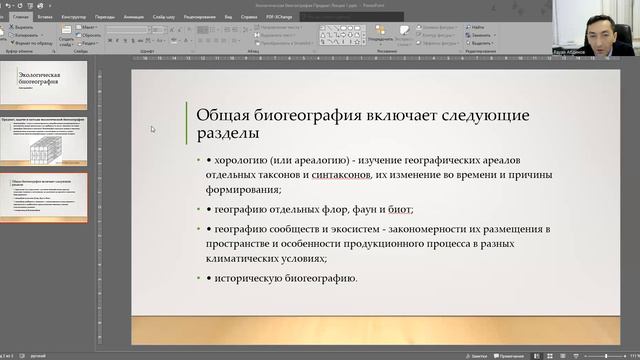The image size is (640, 360).
Task: Switch to Slide Sorter view icon
Action: coord(550,356)
